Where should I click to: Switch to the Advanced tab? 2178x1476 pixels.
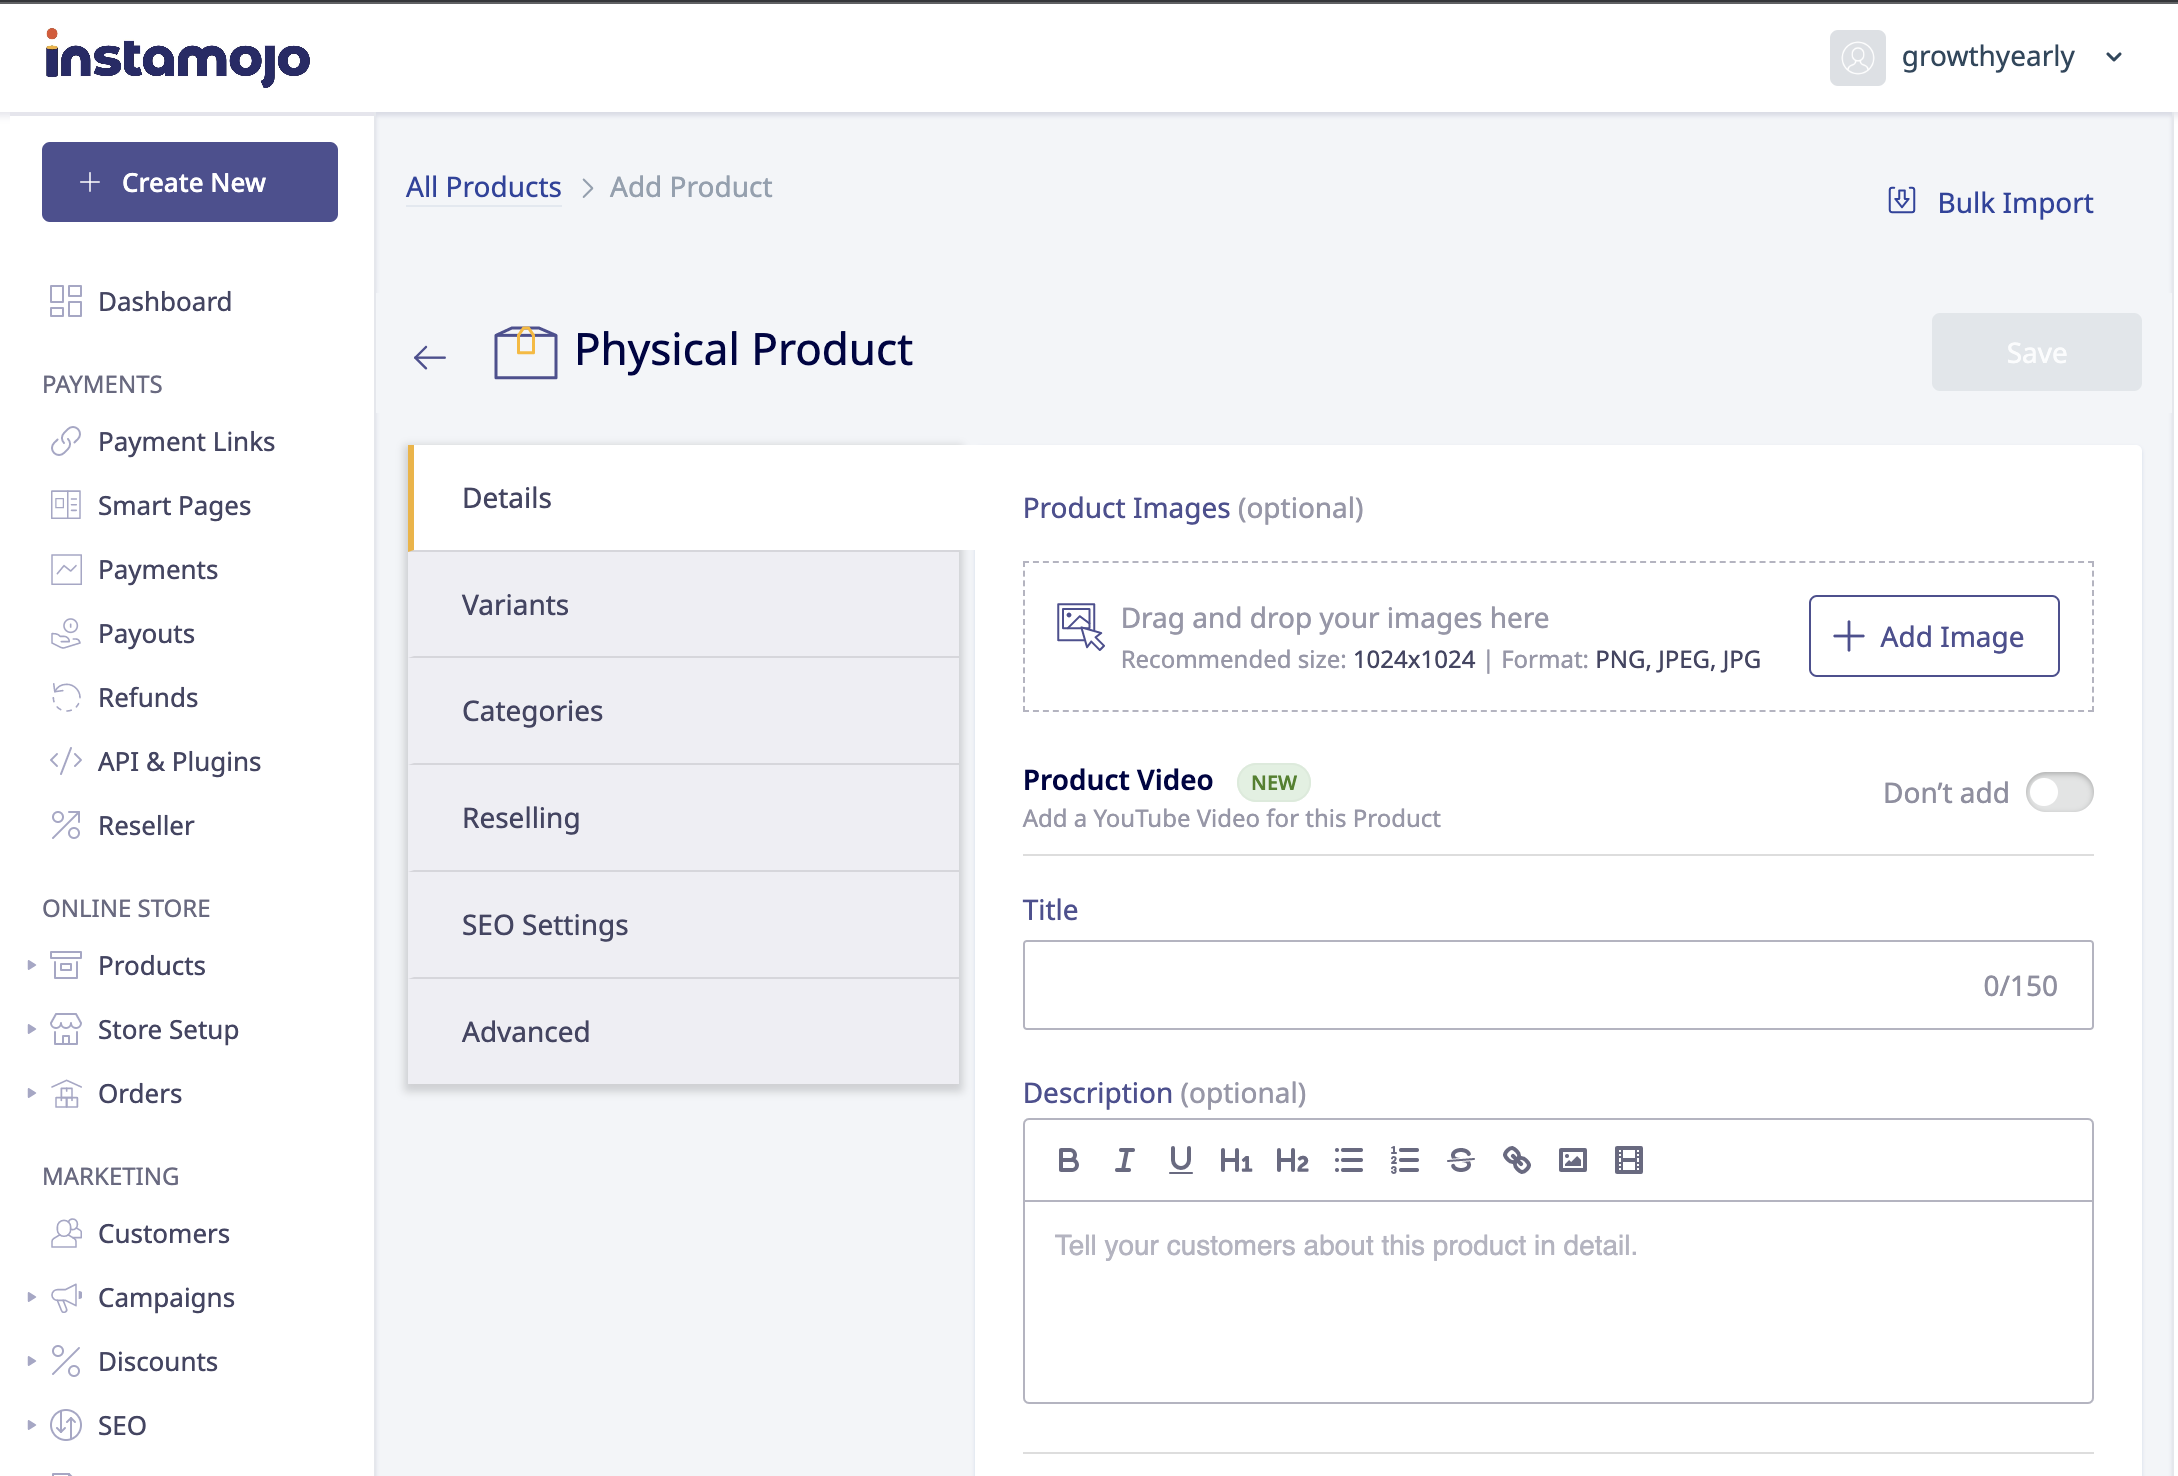[685, 1032]
